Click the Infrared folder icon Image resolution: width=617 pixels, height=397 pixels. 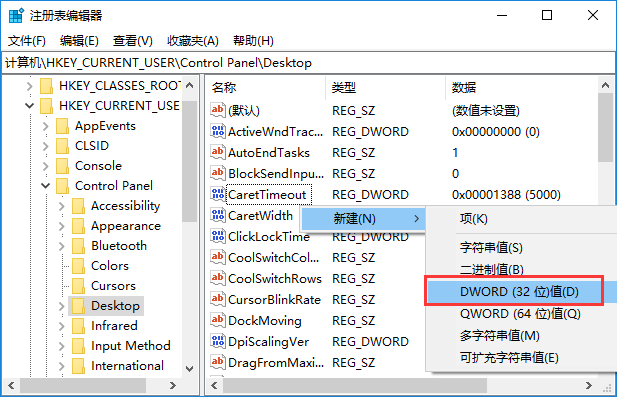(x=78, y=326)
